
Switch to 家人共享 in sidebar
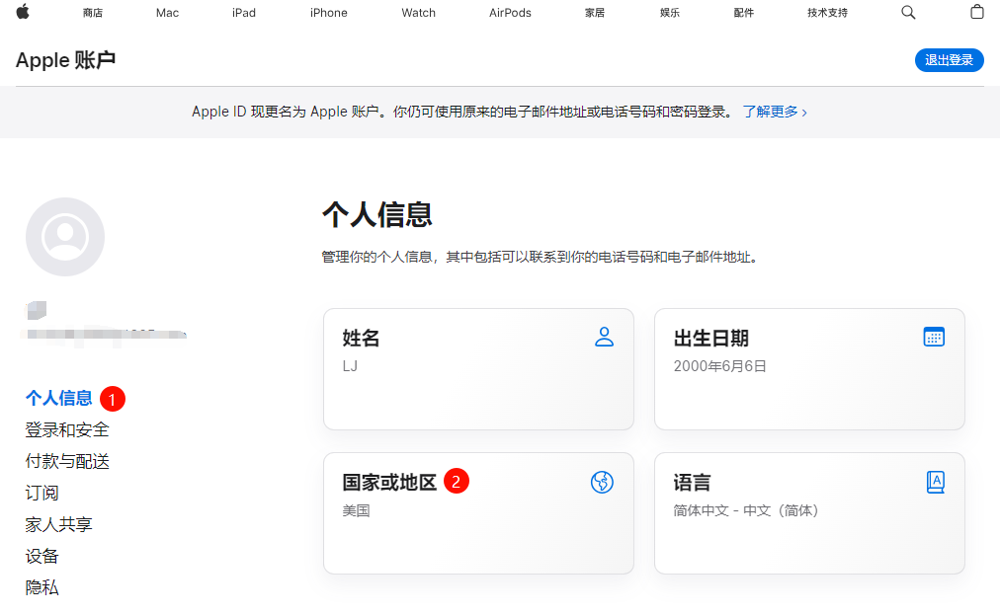pyautogui.click(x=59, y=524)
